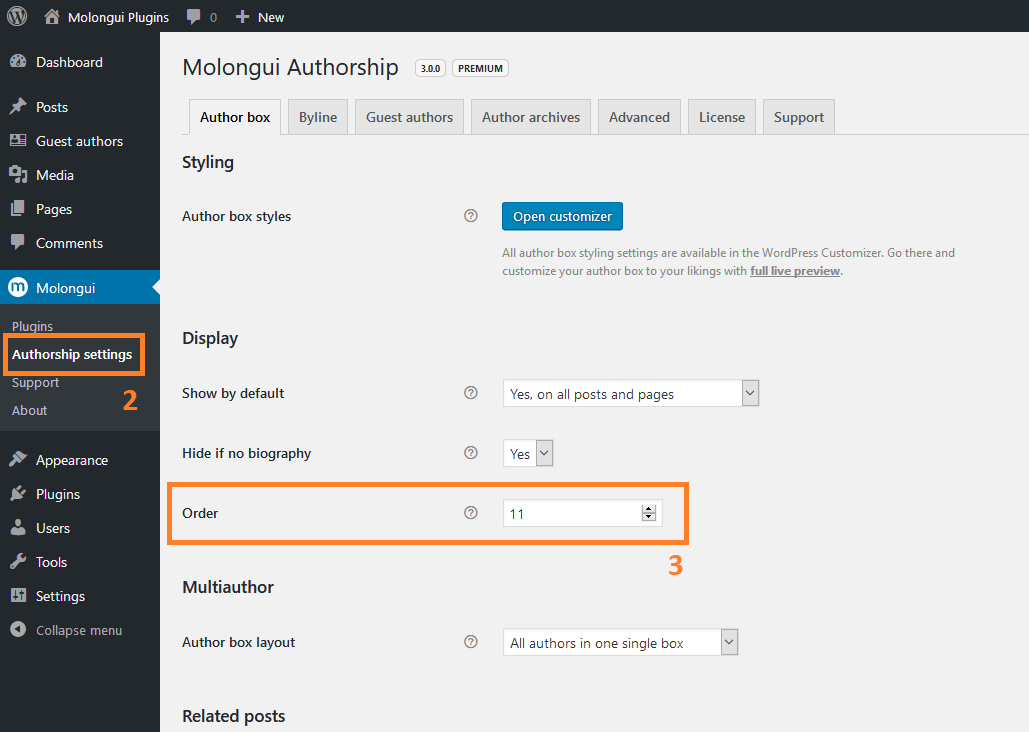Switch to the Author archives tab

point(531,117)
